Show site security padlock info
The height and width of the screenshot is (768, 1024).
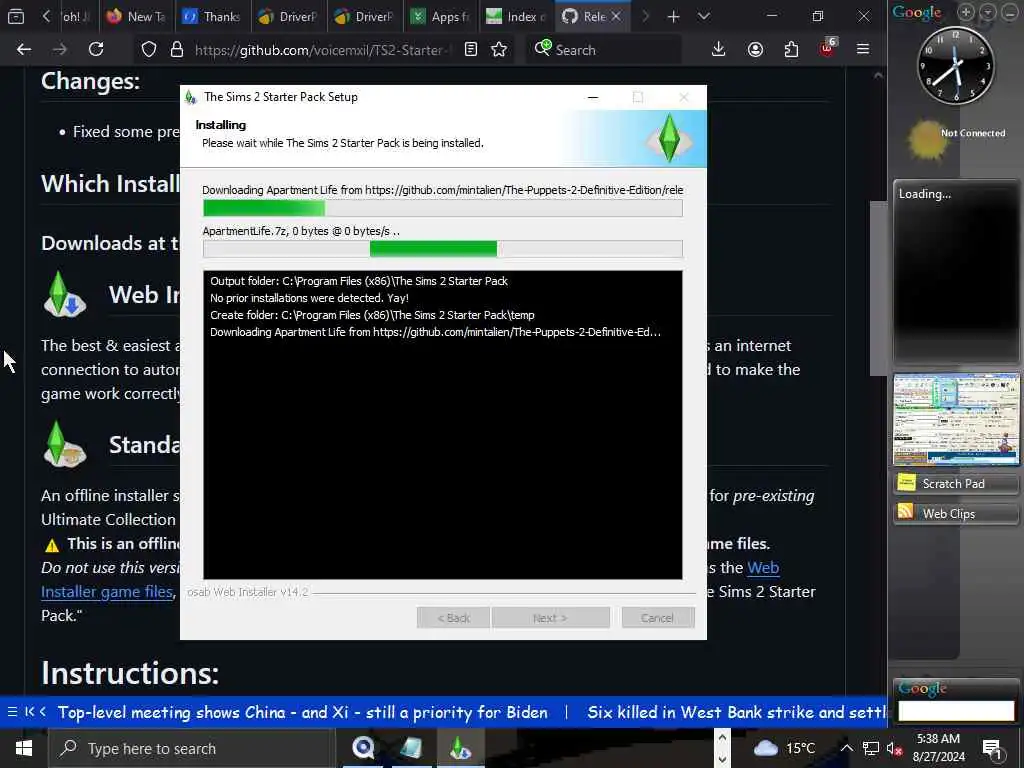coord(176,50)
